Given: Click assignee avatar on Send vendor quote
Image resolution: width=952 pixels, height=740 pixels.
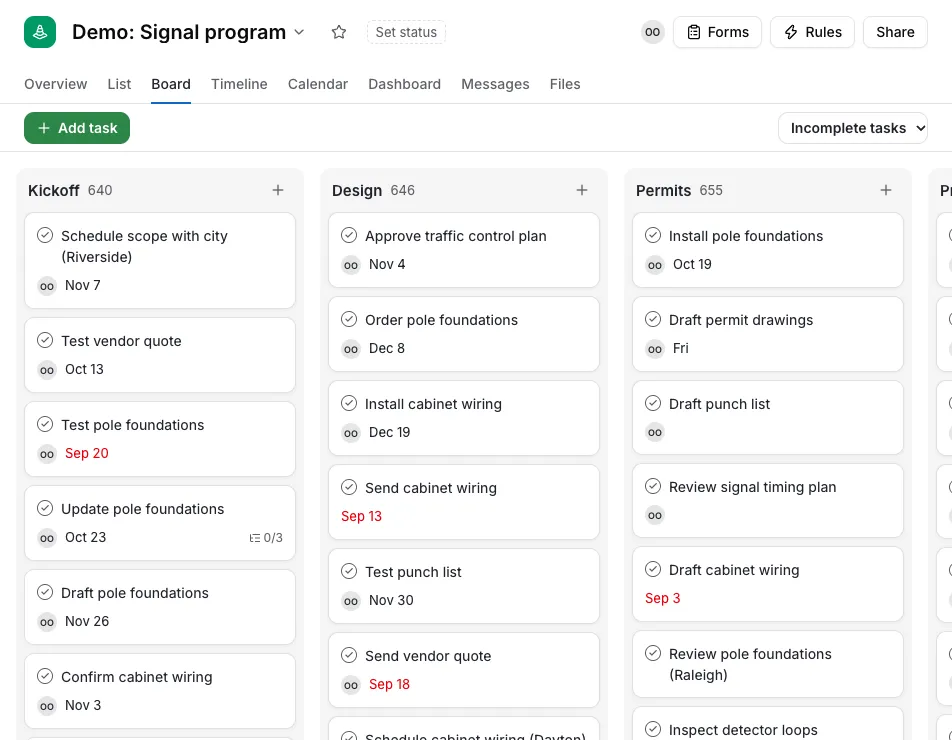Looking at the screenshot, I should pyautogui.click(x=351, y=685).
